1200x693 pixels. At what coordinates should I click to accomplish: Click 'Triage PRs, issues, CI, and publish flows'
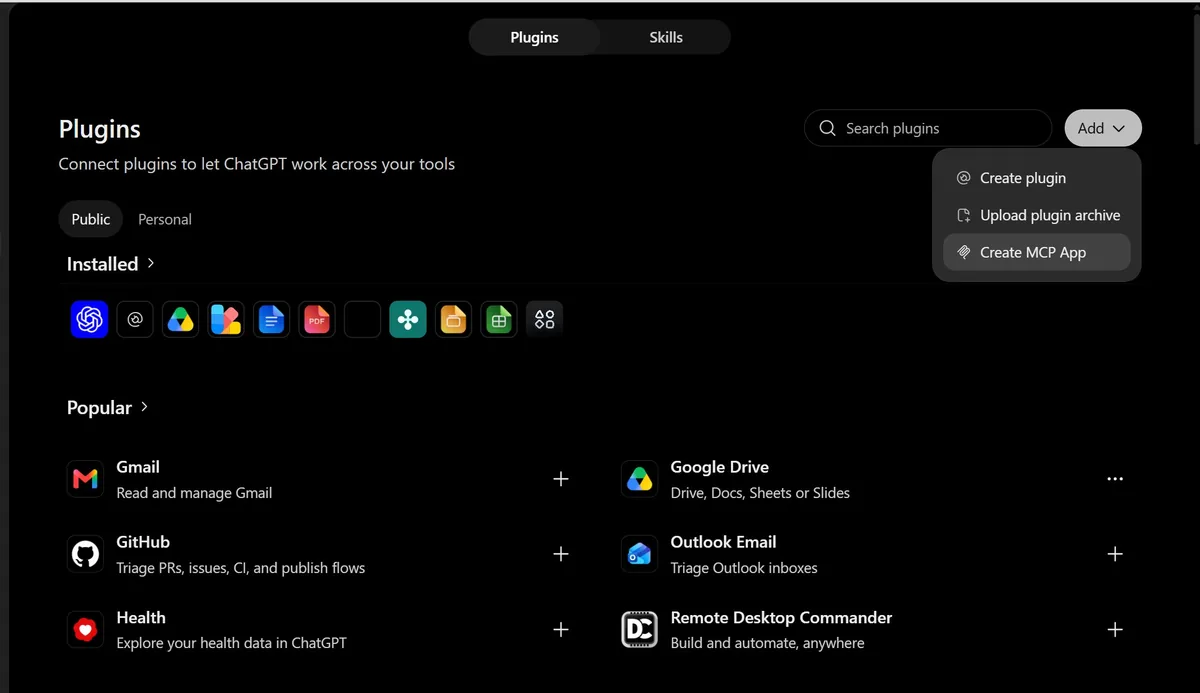pos(241,568)
